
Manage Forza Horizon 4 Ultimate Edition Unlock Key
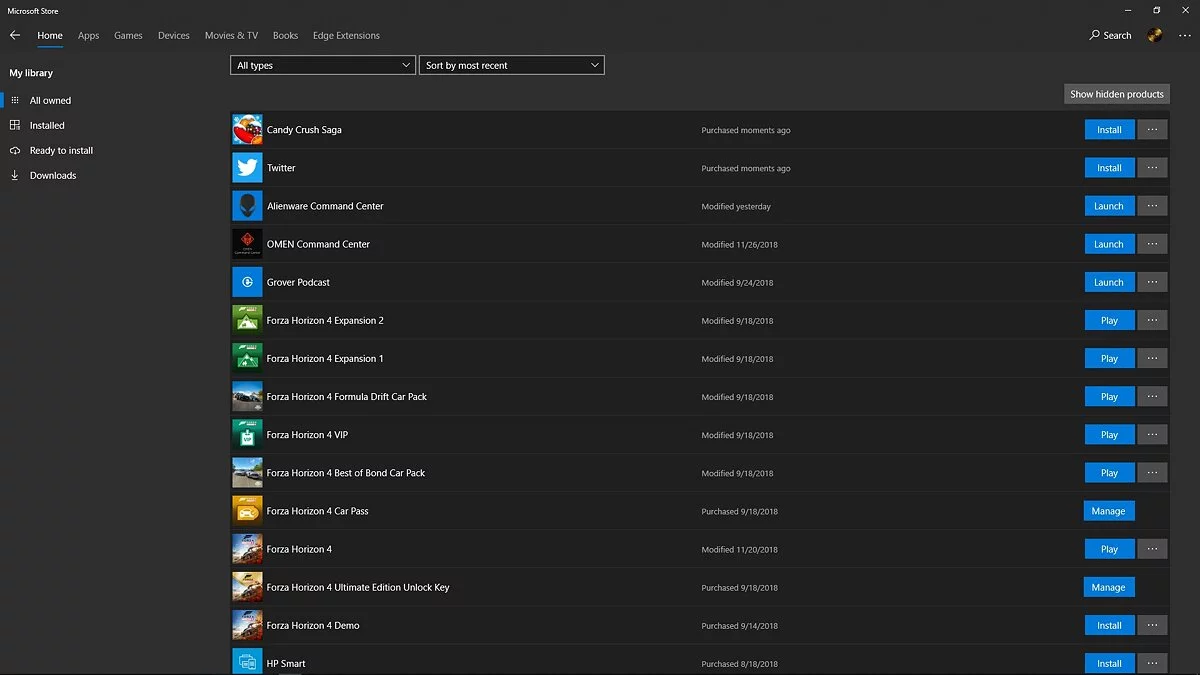pyautogui.click(x=1108, y=587)
